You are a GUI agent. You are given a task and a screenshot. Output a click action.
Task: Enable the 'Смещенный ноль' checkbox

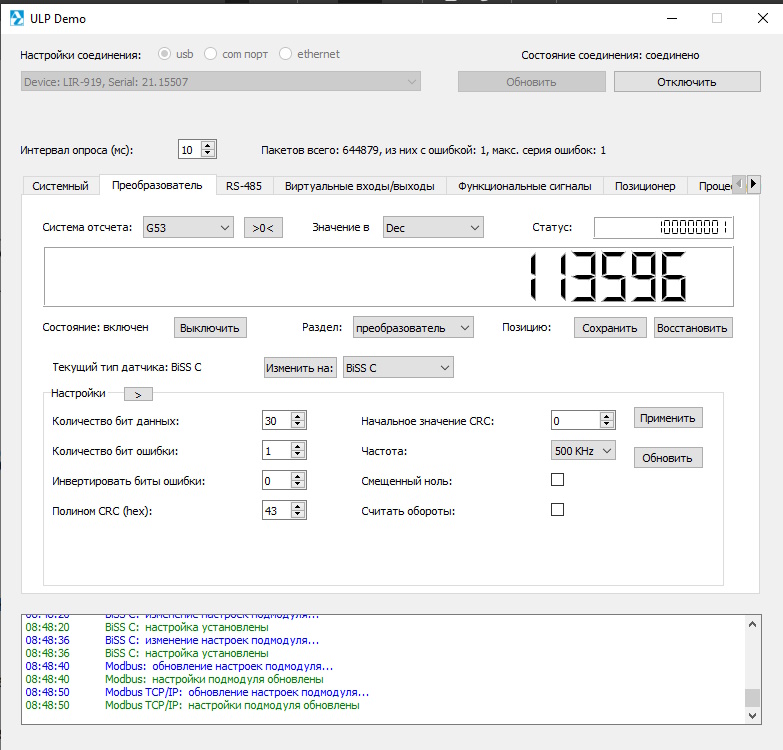click(x=558, y=480)
